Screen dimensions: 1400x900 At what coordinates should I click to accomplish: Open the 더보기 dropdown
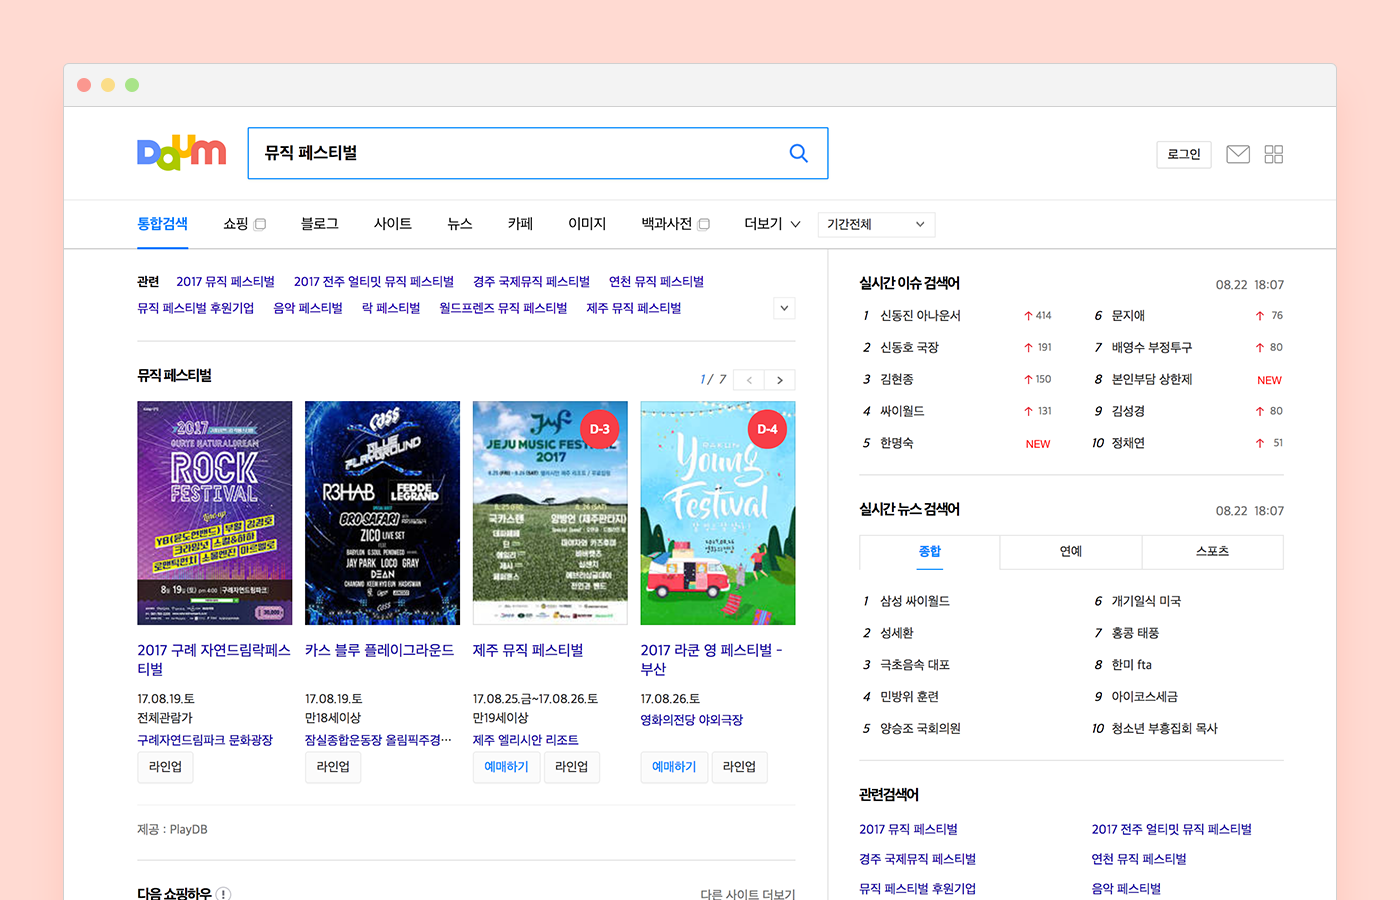pos(772,224)
